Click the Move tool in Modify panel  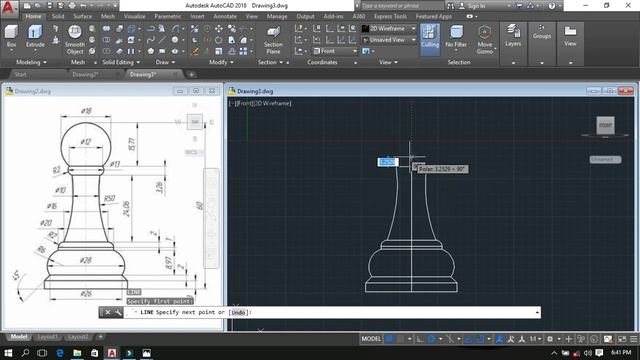[x=219, y=29]
